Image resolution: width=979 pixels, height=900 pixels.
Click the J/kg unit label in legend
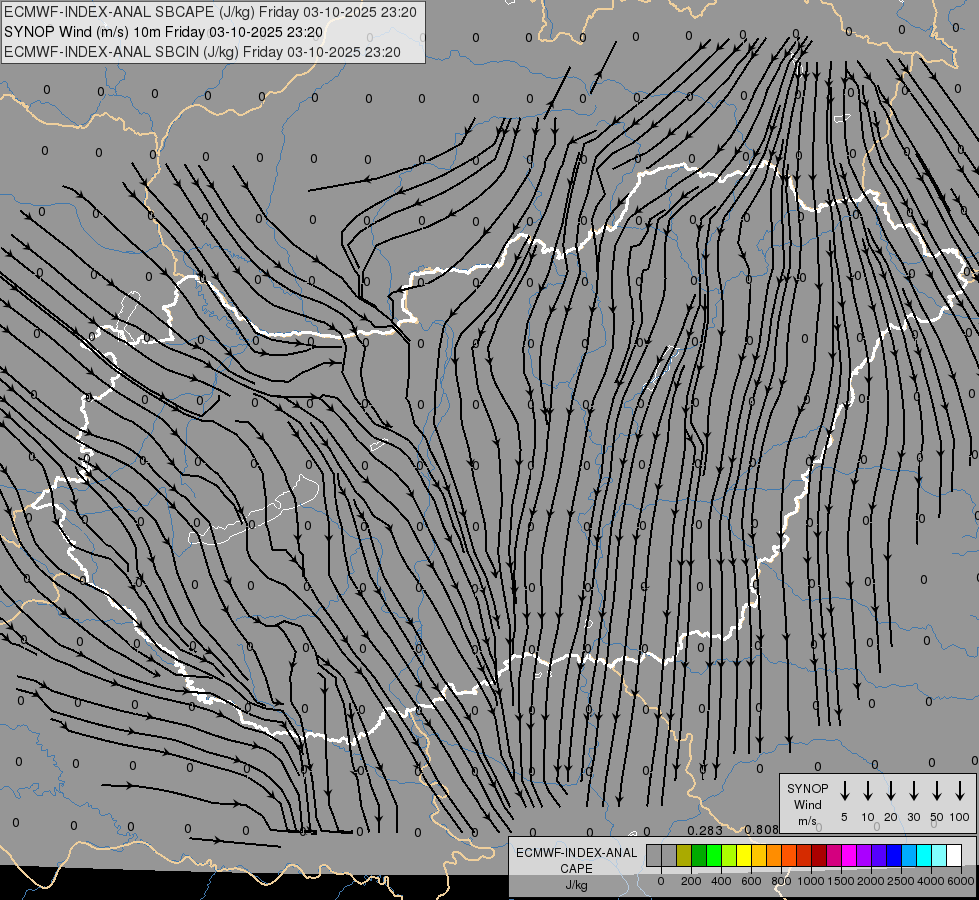(x=576, y=884)
